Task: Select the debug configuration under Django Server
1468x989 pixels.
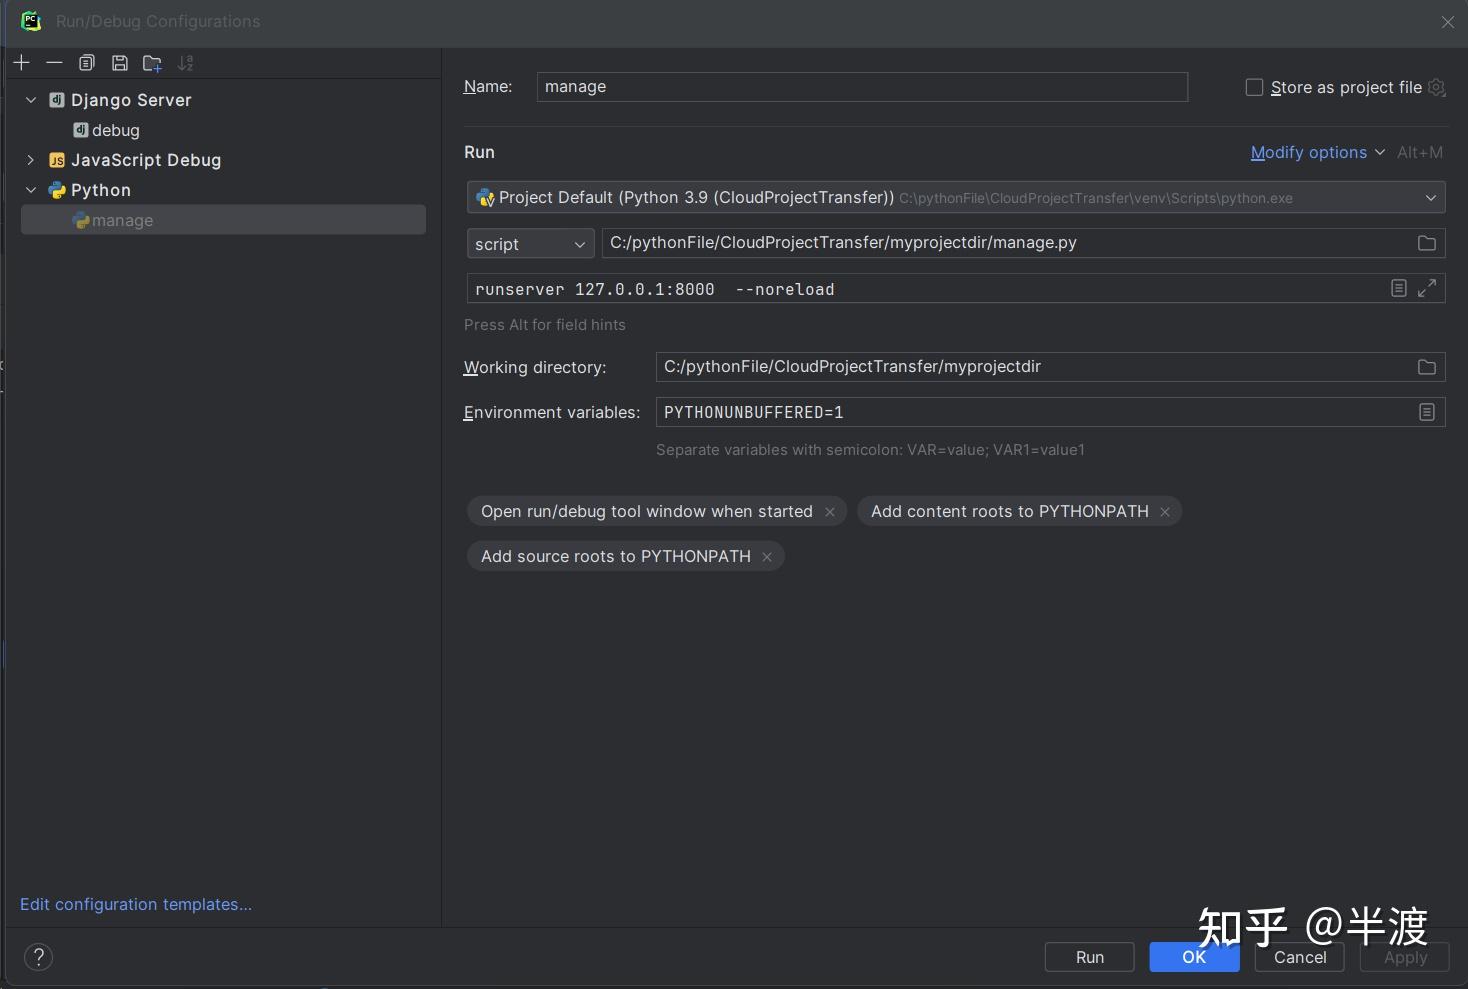Action: [x=114, y=130]
